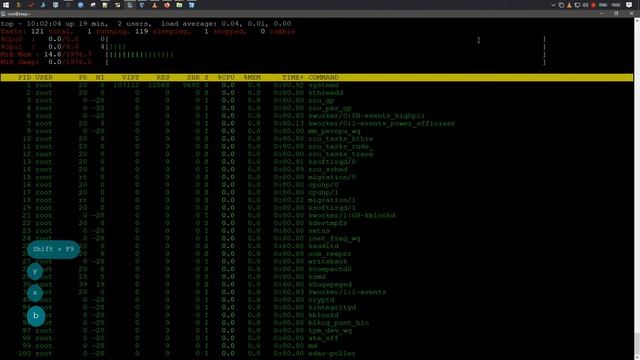This screenshot has height=360, width=640.
Task: Select the rcu_tasks_trace process row
Action: pyautogui.click(x=317, y=154)
